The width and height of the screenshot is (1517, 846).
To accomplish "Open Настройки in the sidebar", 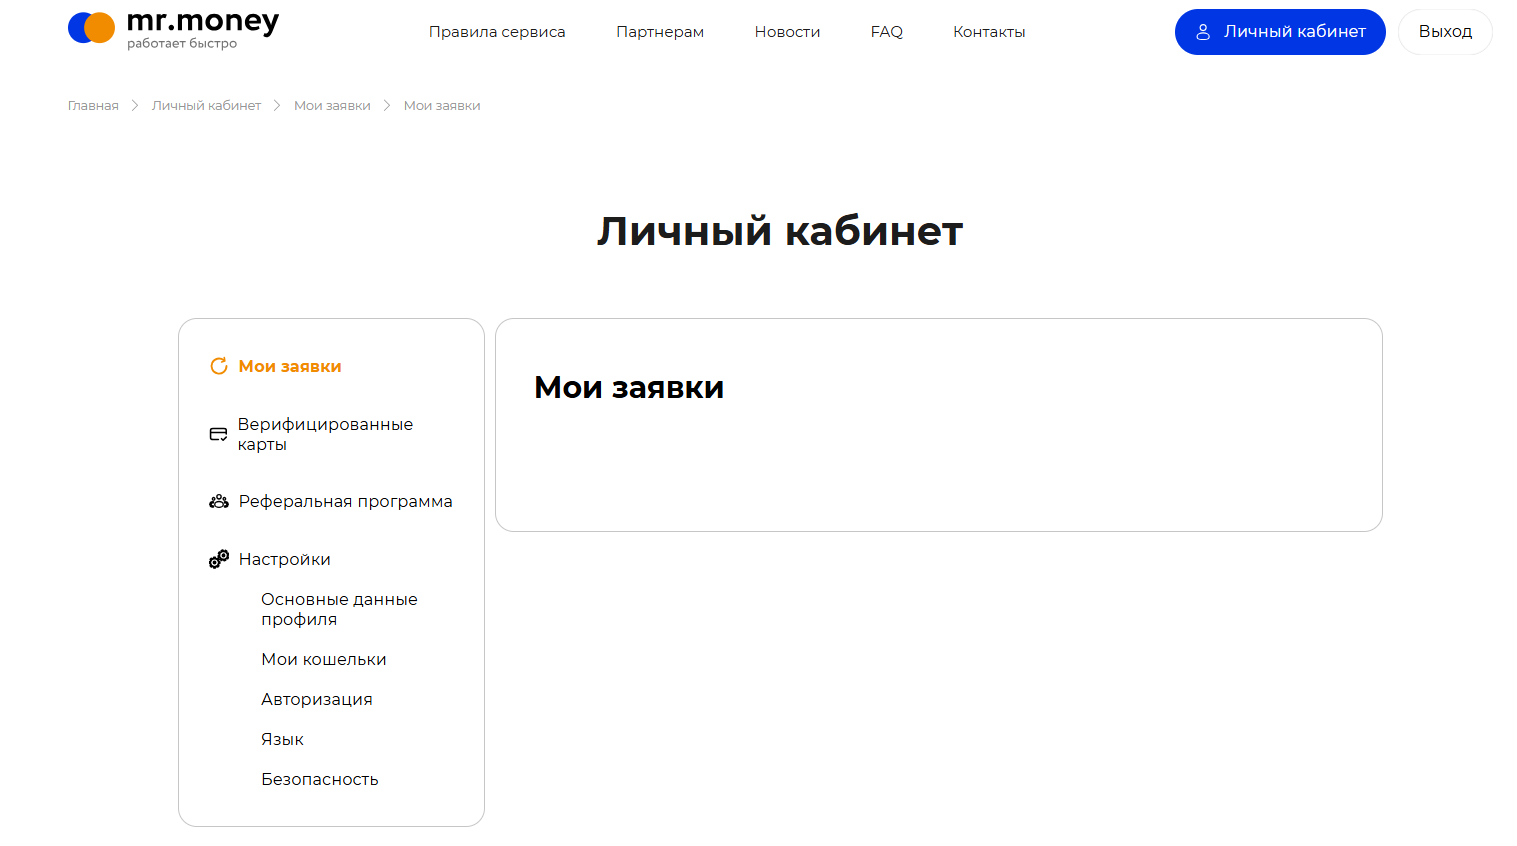I will 284,559.
